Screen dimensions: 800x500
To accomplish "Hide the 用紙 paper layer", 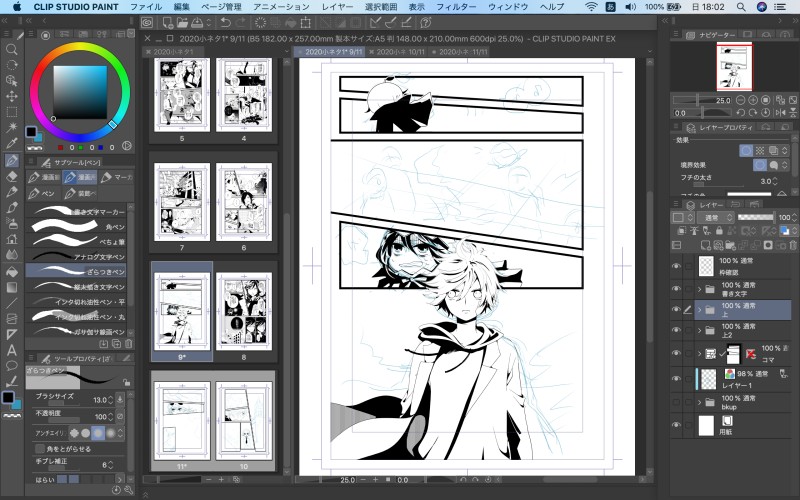I will pyautogui.click(x=676, y=424).
